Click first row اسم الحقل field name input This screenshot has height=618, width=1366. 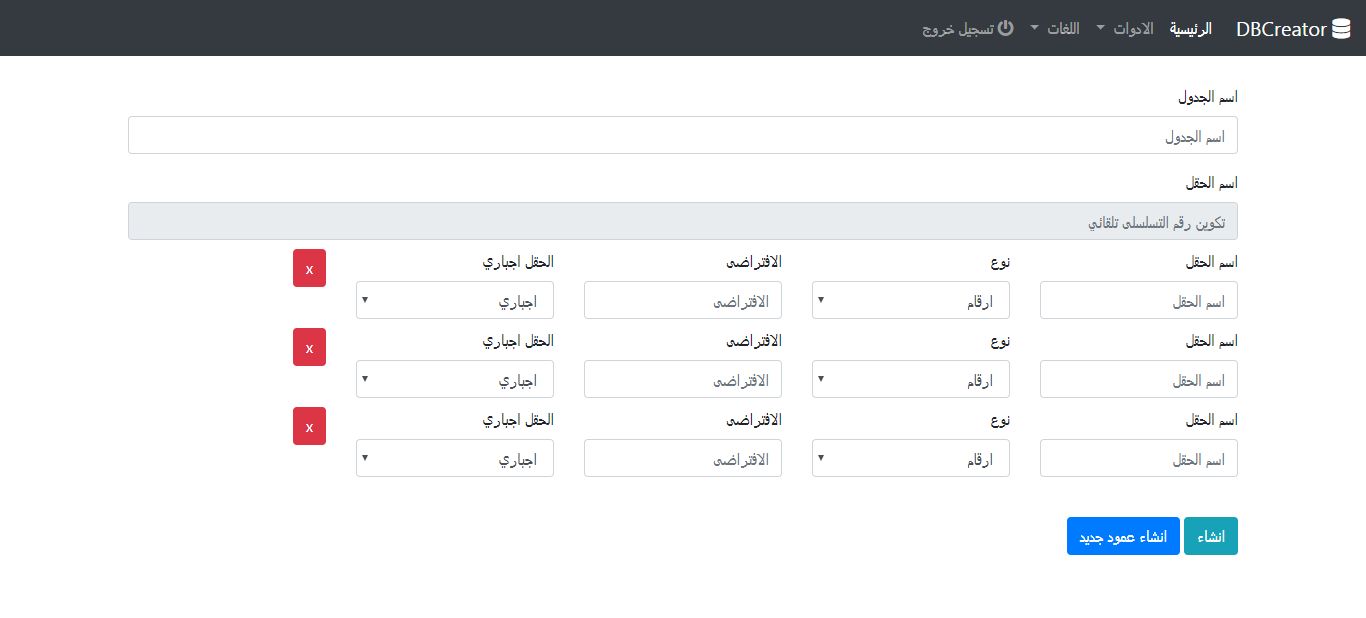1138,300
